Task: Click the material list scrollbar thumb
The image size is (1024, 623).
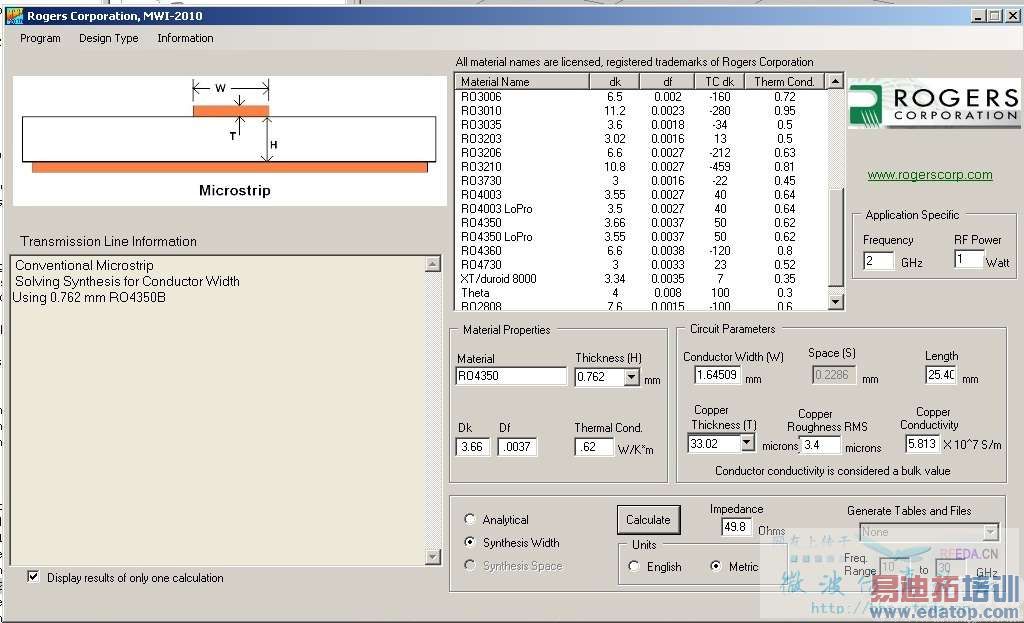Action: (x=835, y=237)
